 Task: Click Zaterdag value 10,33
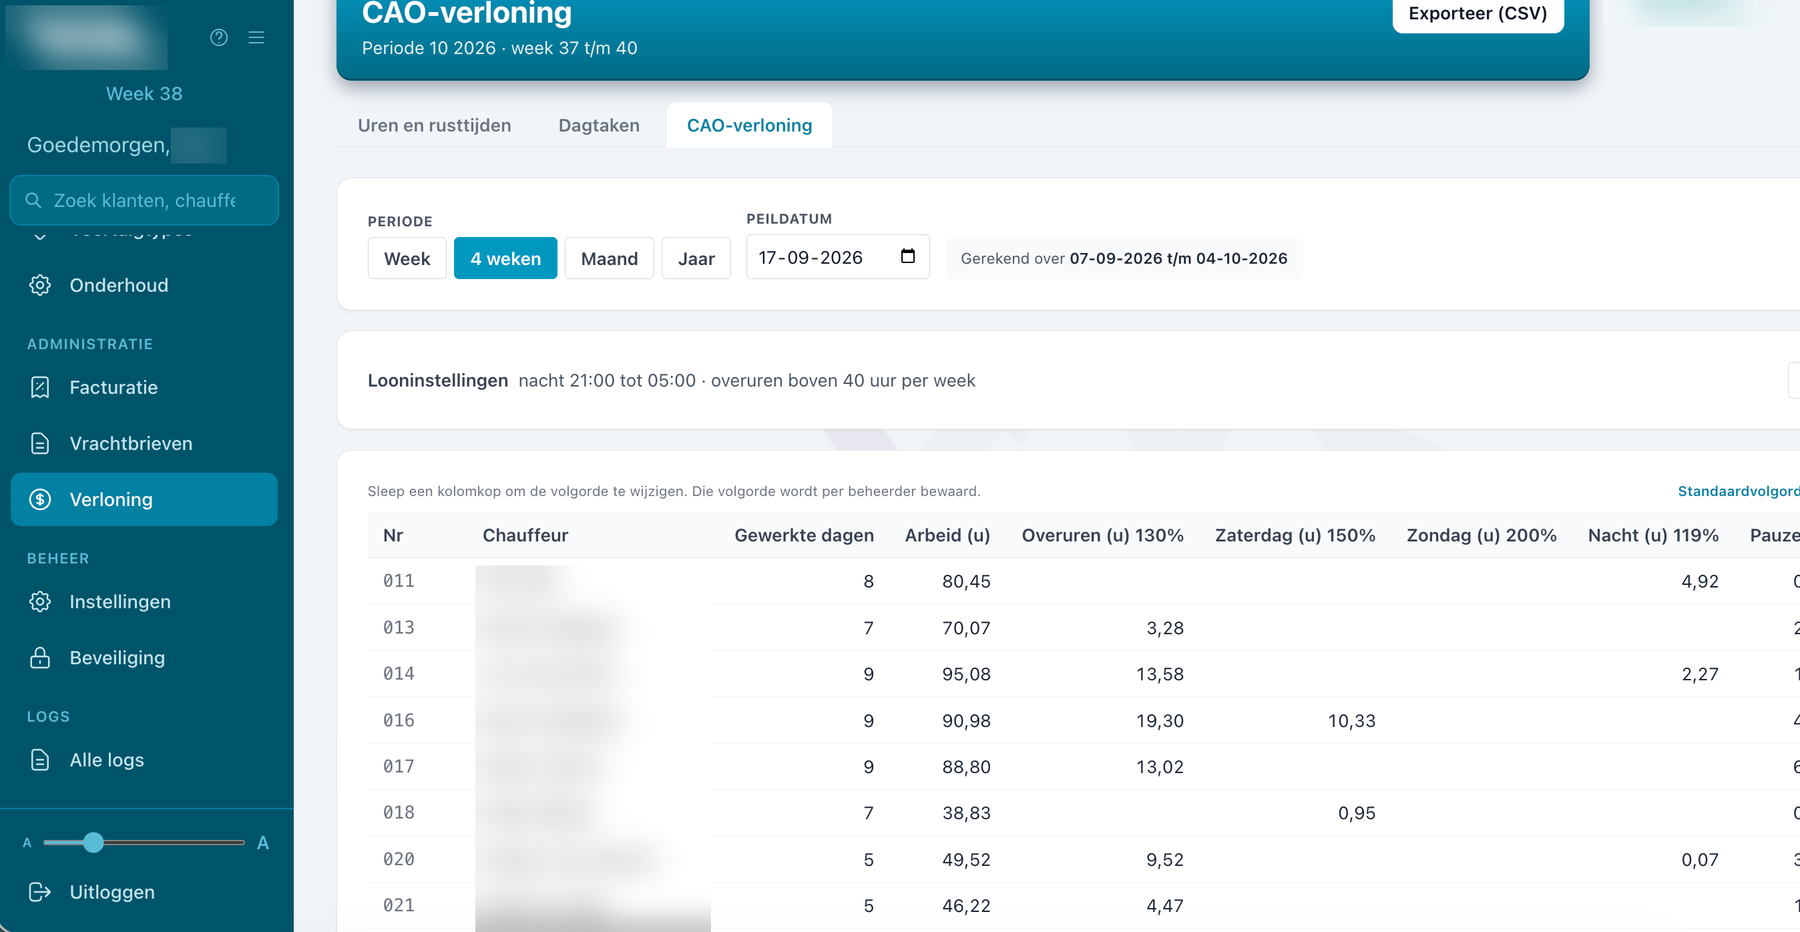click(1352, 721)
